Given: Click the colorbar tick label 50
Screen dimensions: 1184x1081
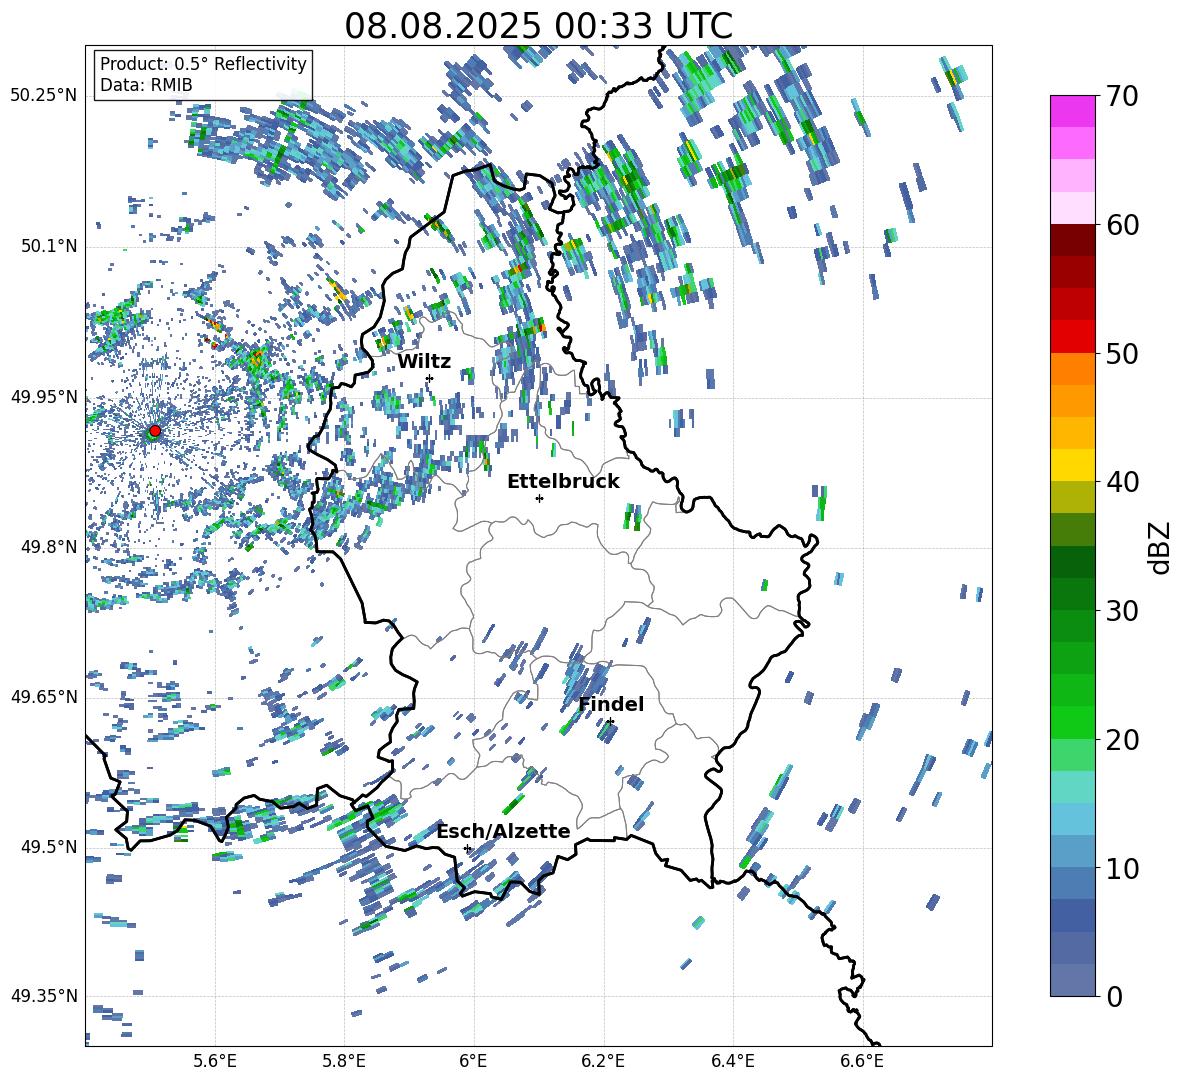Looking at the screenshot, I should pyautogui.click(x=1122, y=353).
